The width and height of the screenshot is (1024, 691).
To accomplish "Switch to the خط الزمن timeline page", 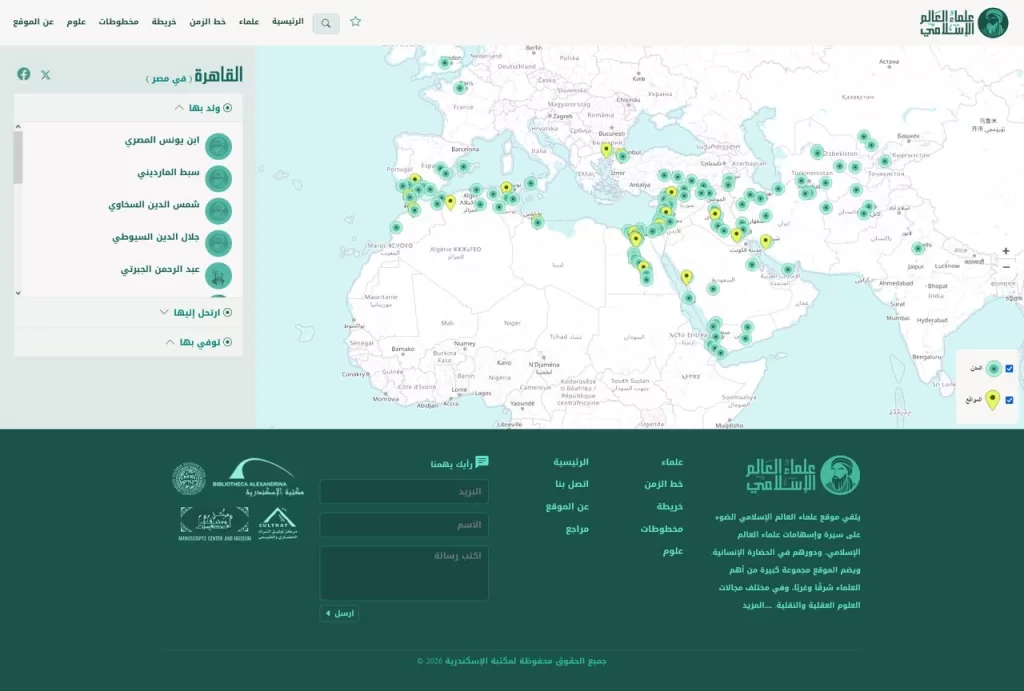I will (207, 21).
